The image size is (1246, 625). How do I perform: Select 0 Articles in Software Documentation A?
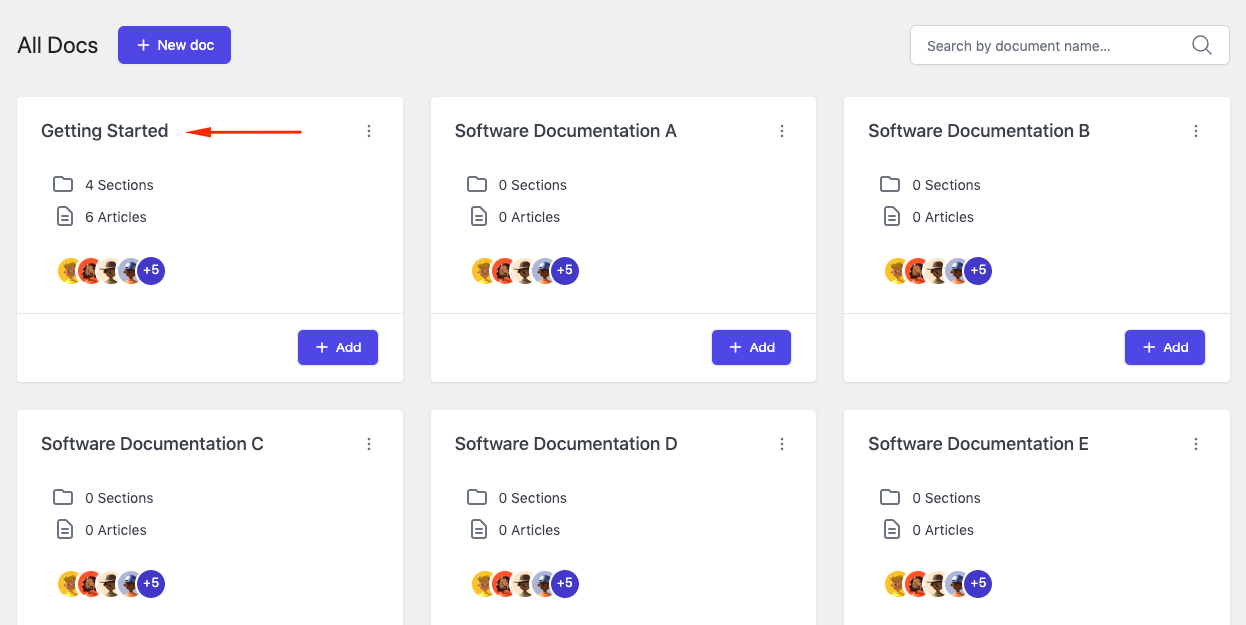click(529, 217)
